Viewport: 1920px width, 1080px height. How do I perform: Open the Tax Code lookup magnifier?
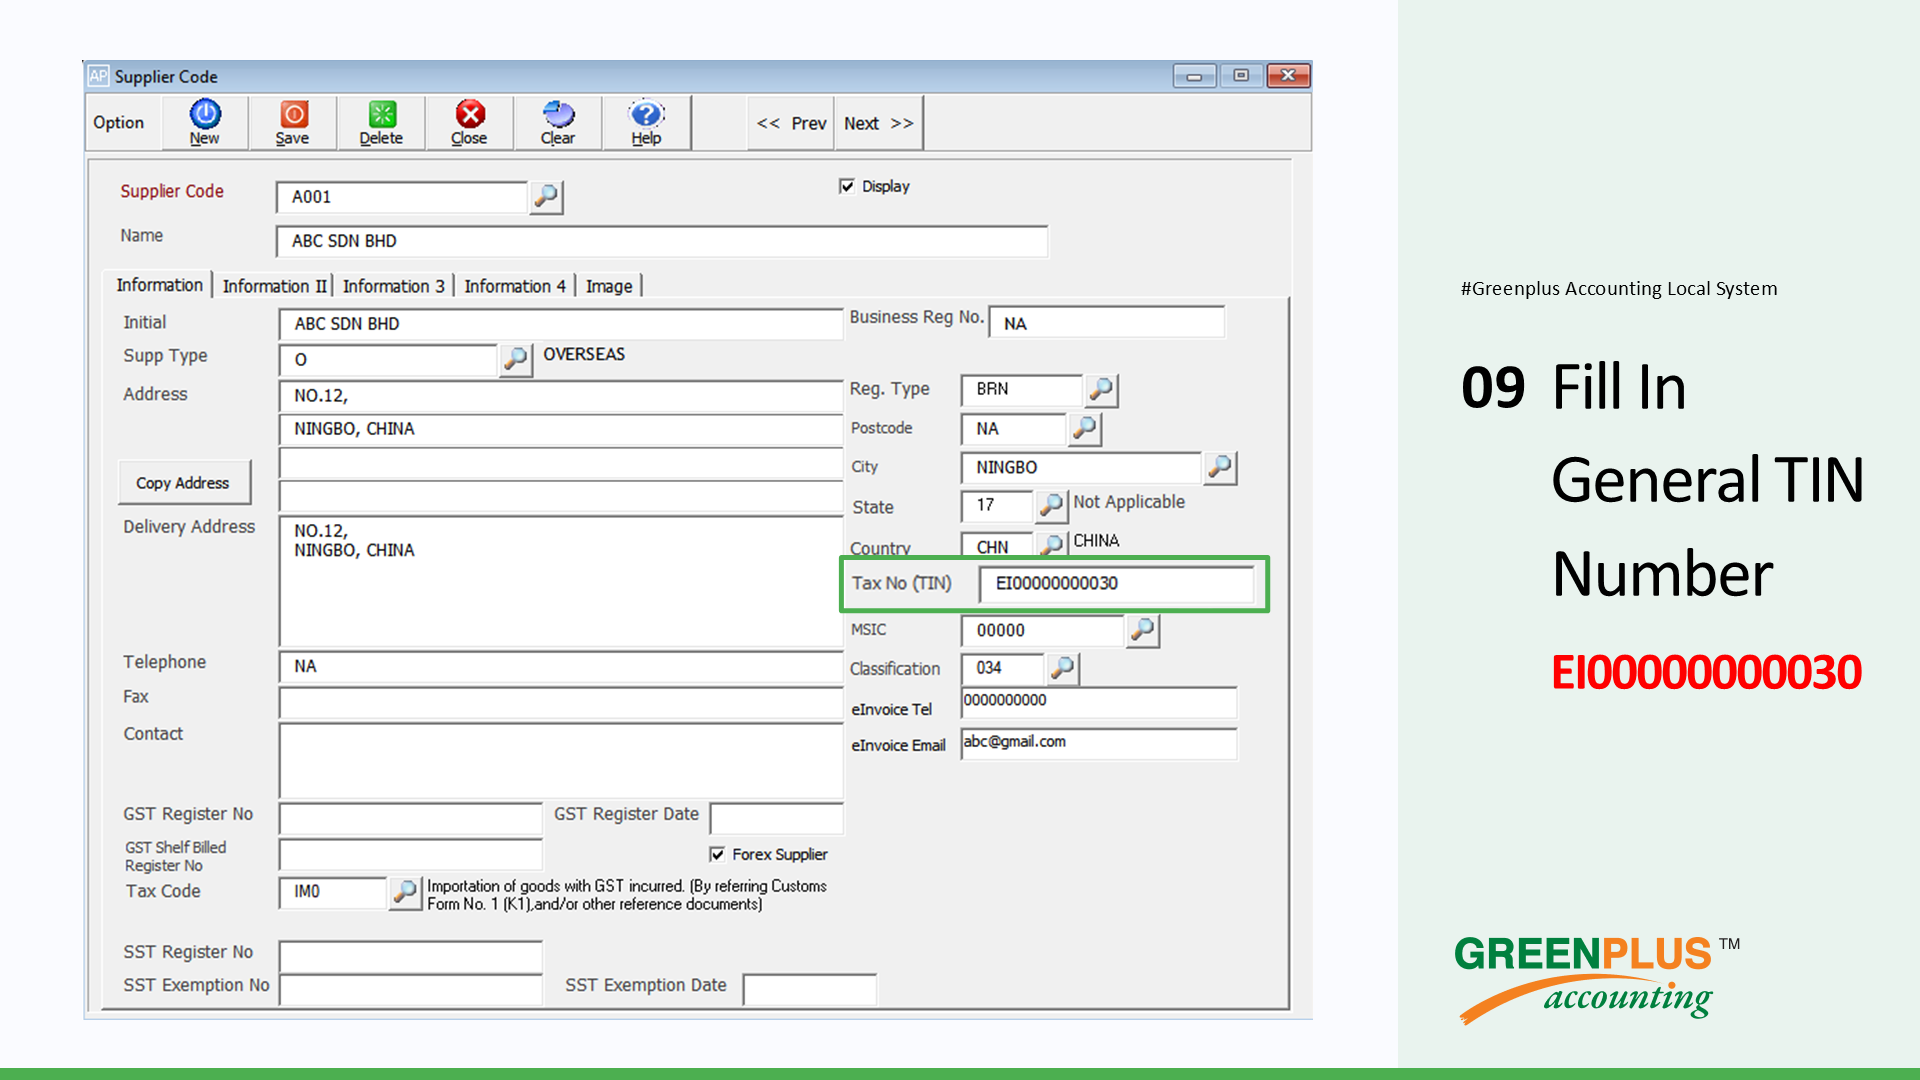coord(405,892)
